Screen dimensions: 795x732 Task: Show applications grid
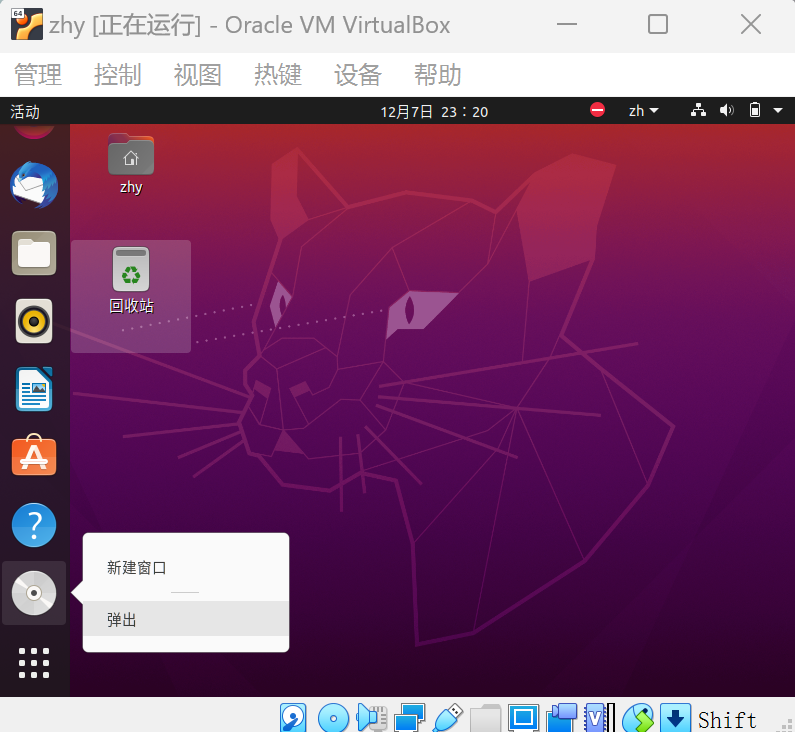point(34,663)
